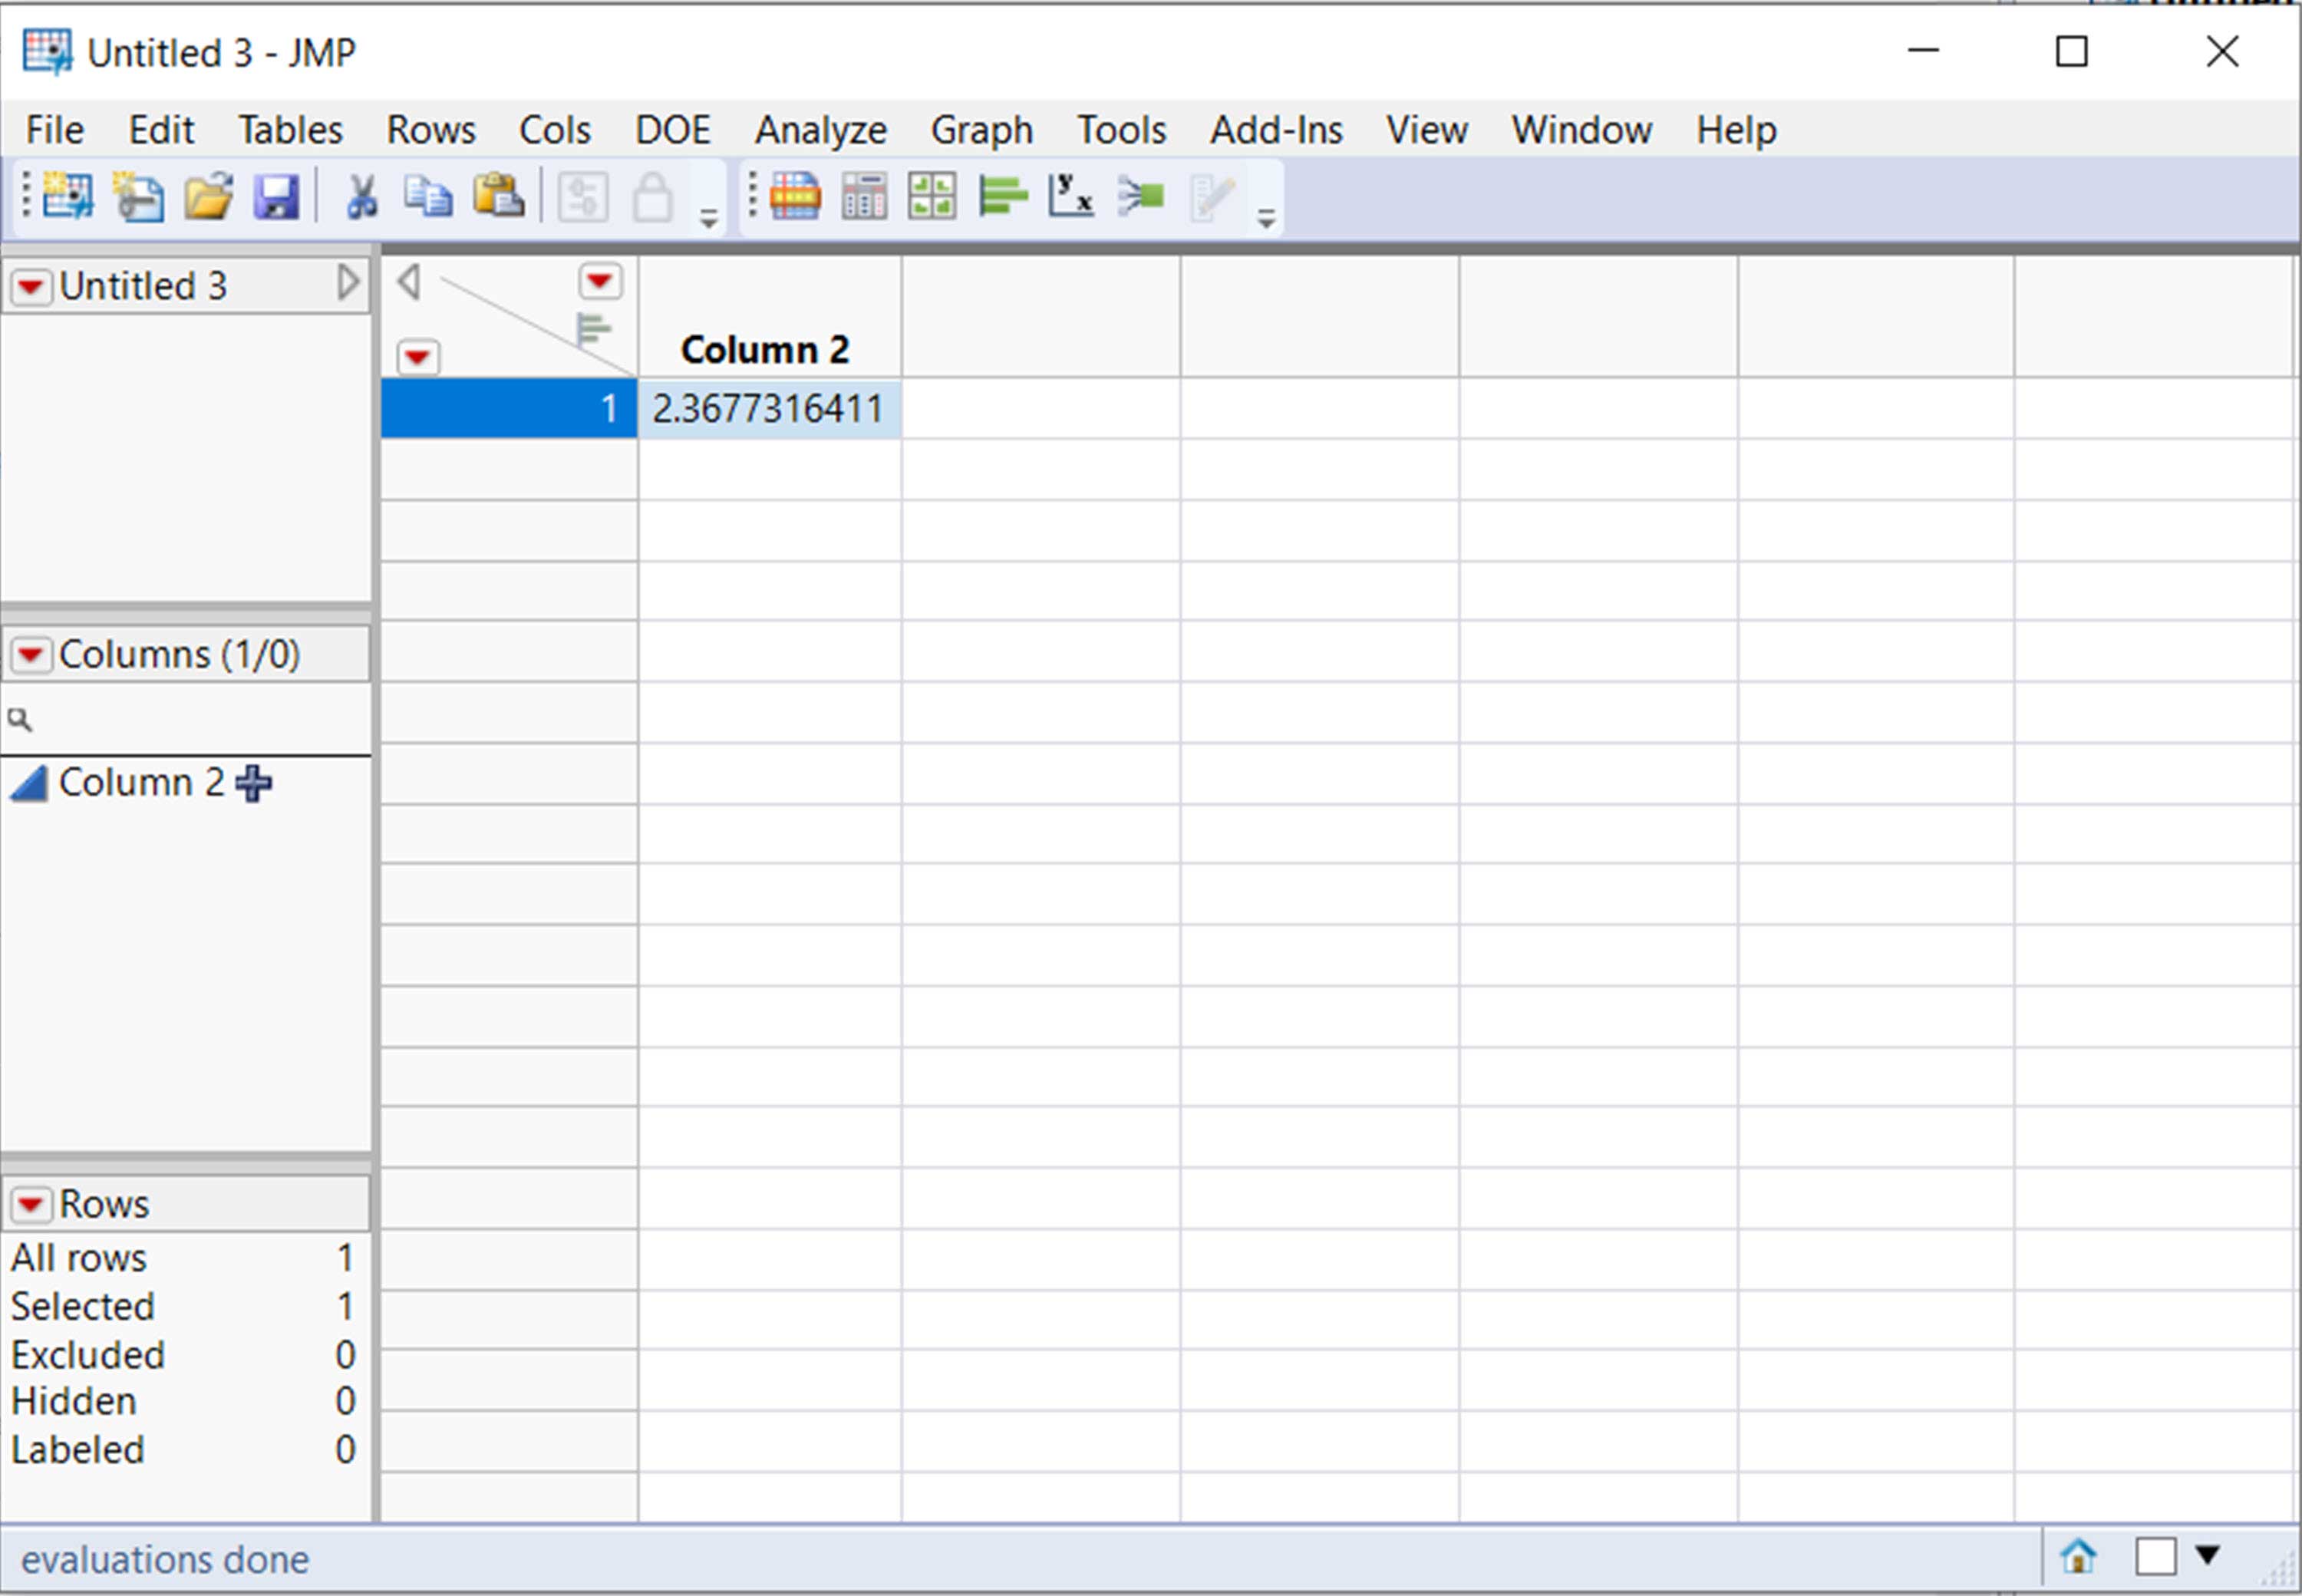This screenshot has height=1596, width=2302.
Task: Open the Tables menu
Action: [x=290, y=130]
